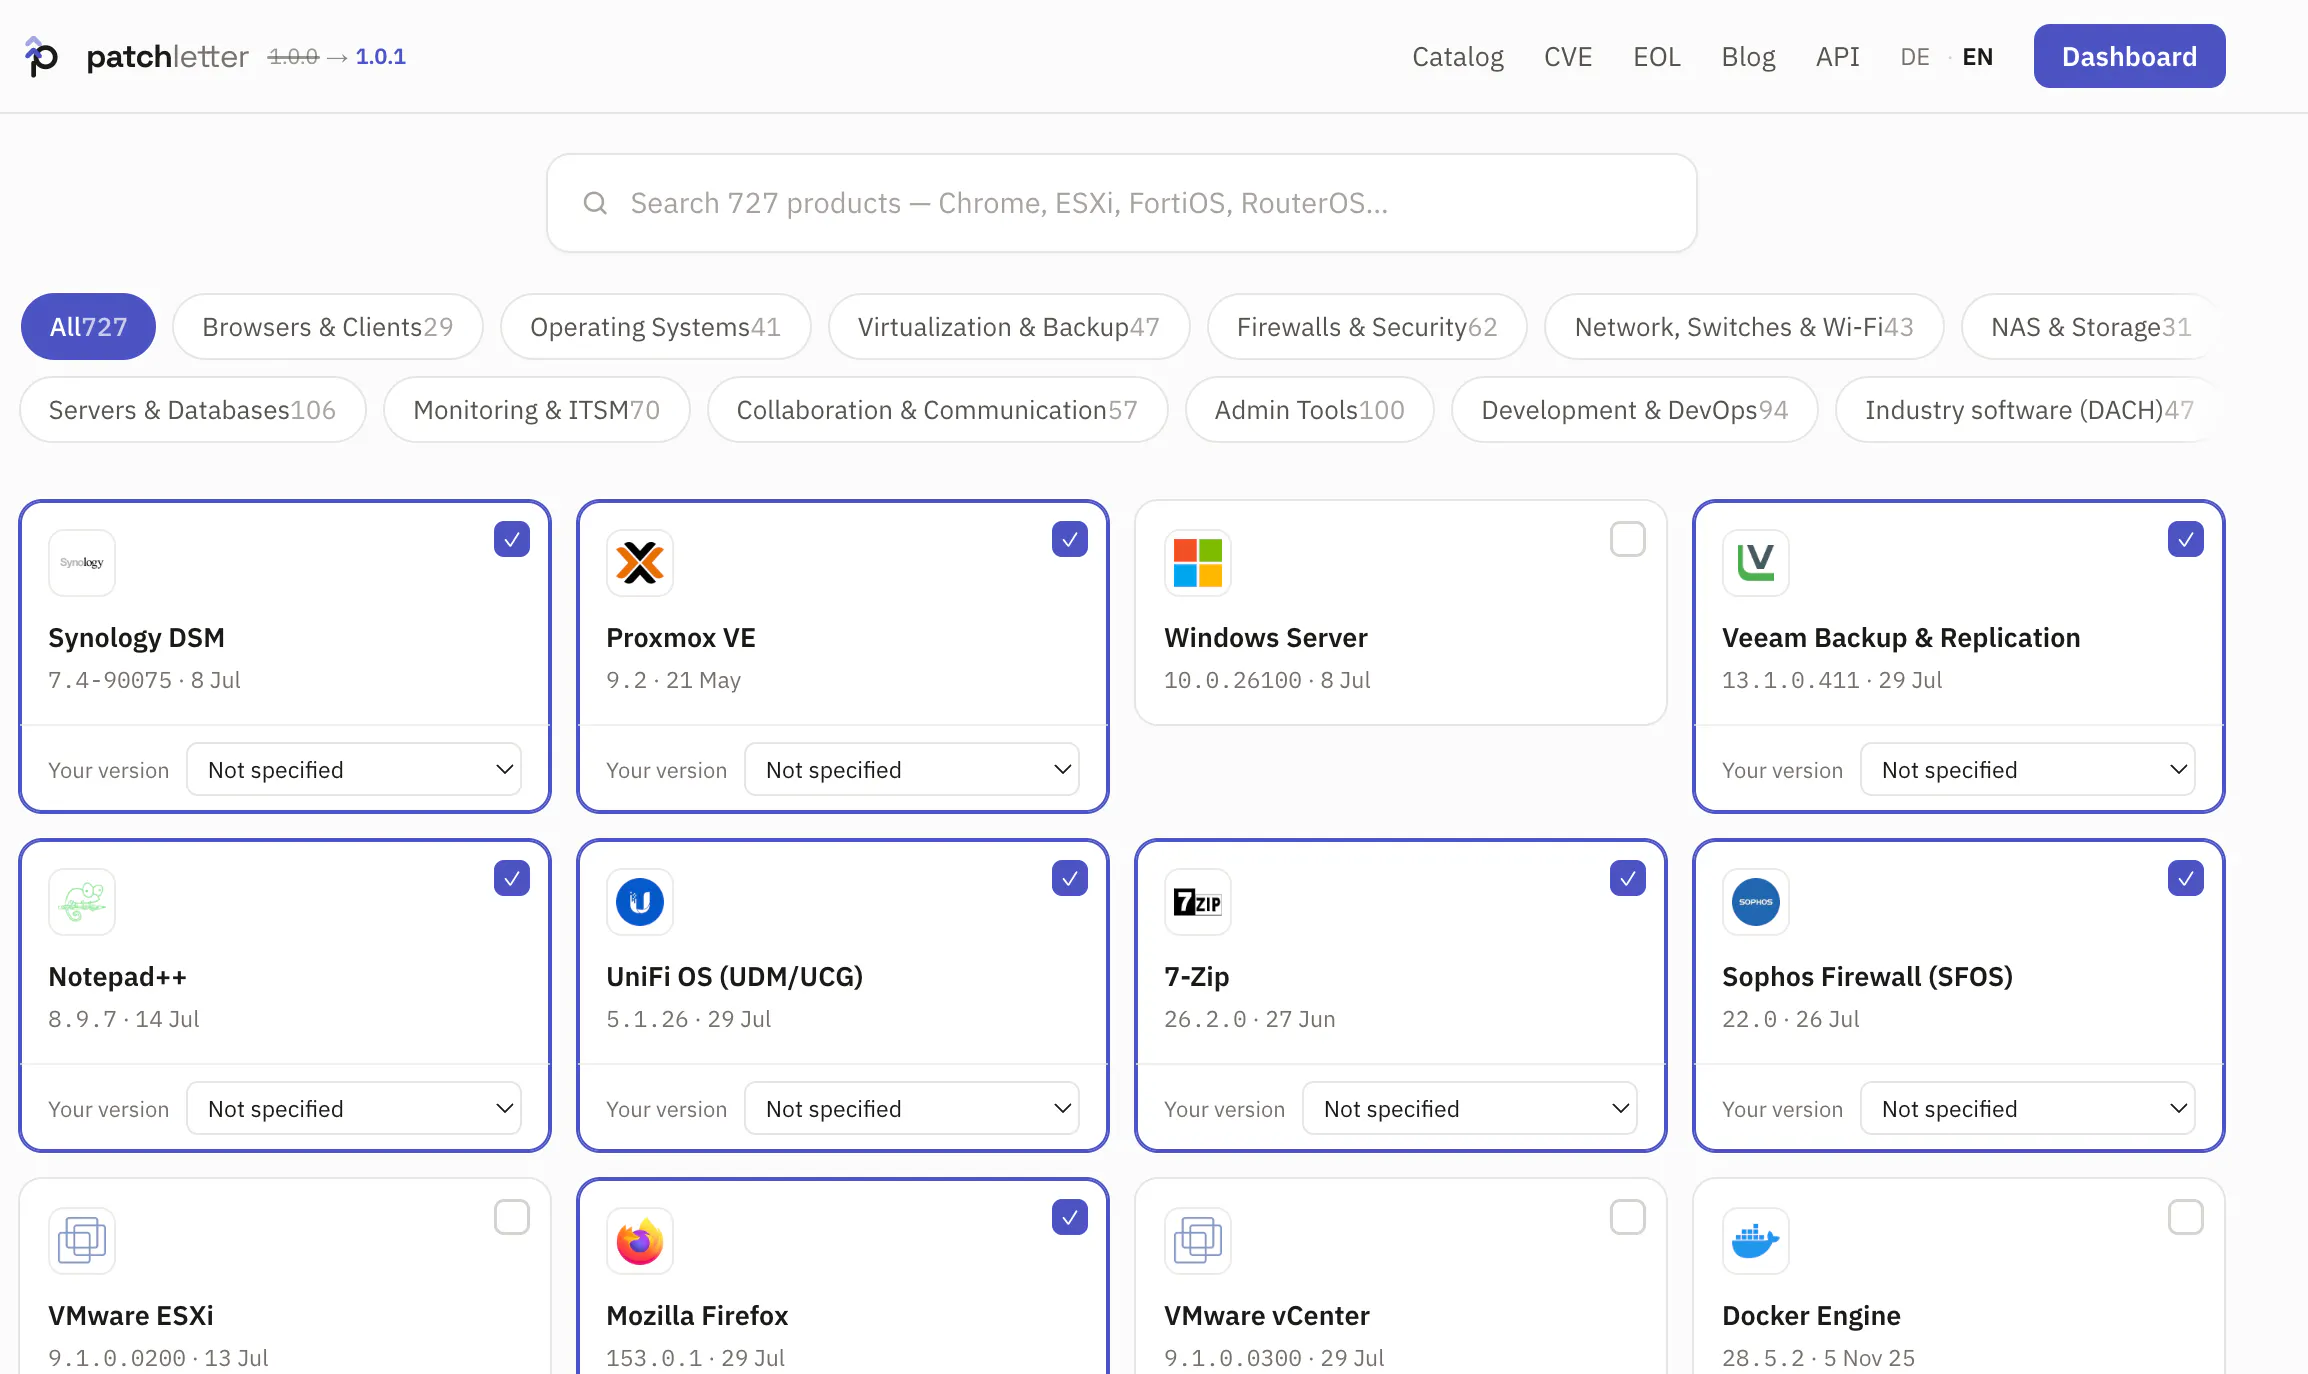The height and width of the screenshot is (1374, 2308).
Task: Click the 1.0.1 version link
Action: click(x=381, y=57)
